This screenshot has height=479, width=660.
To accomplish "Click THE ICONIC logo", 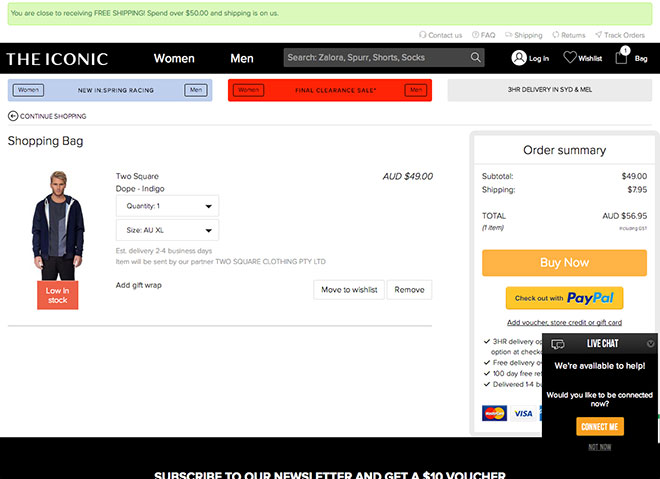I will click(57, 59).
